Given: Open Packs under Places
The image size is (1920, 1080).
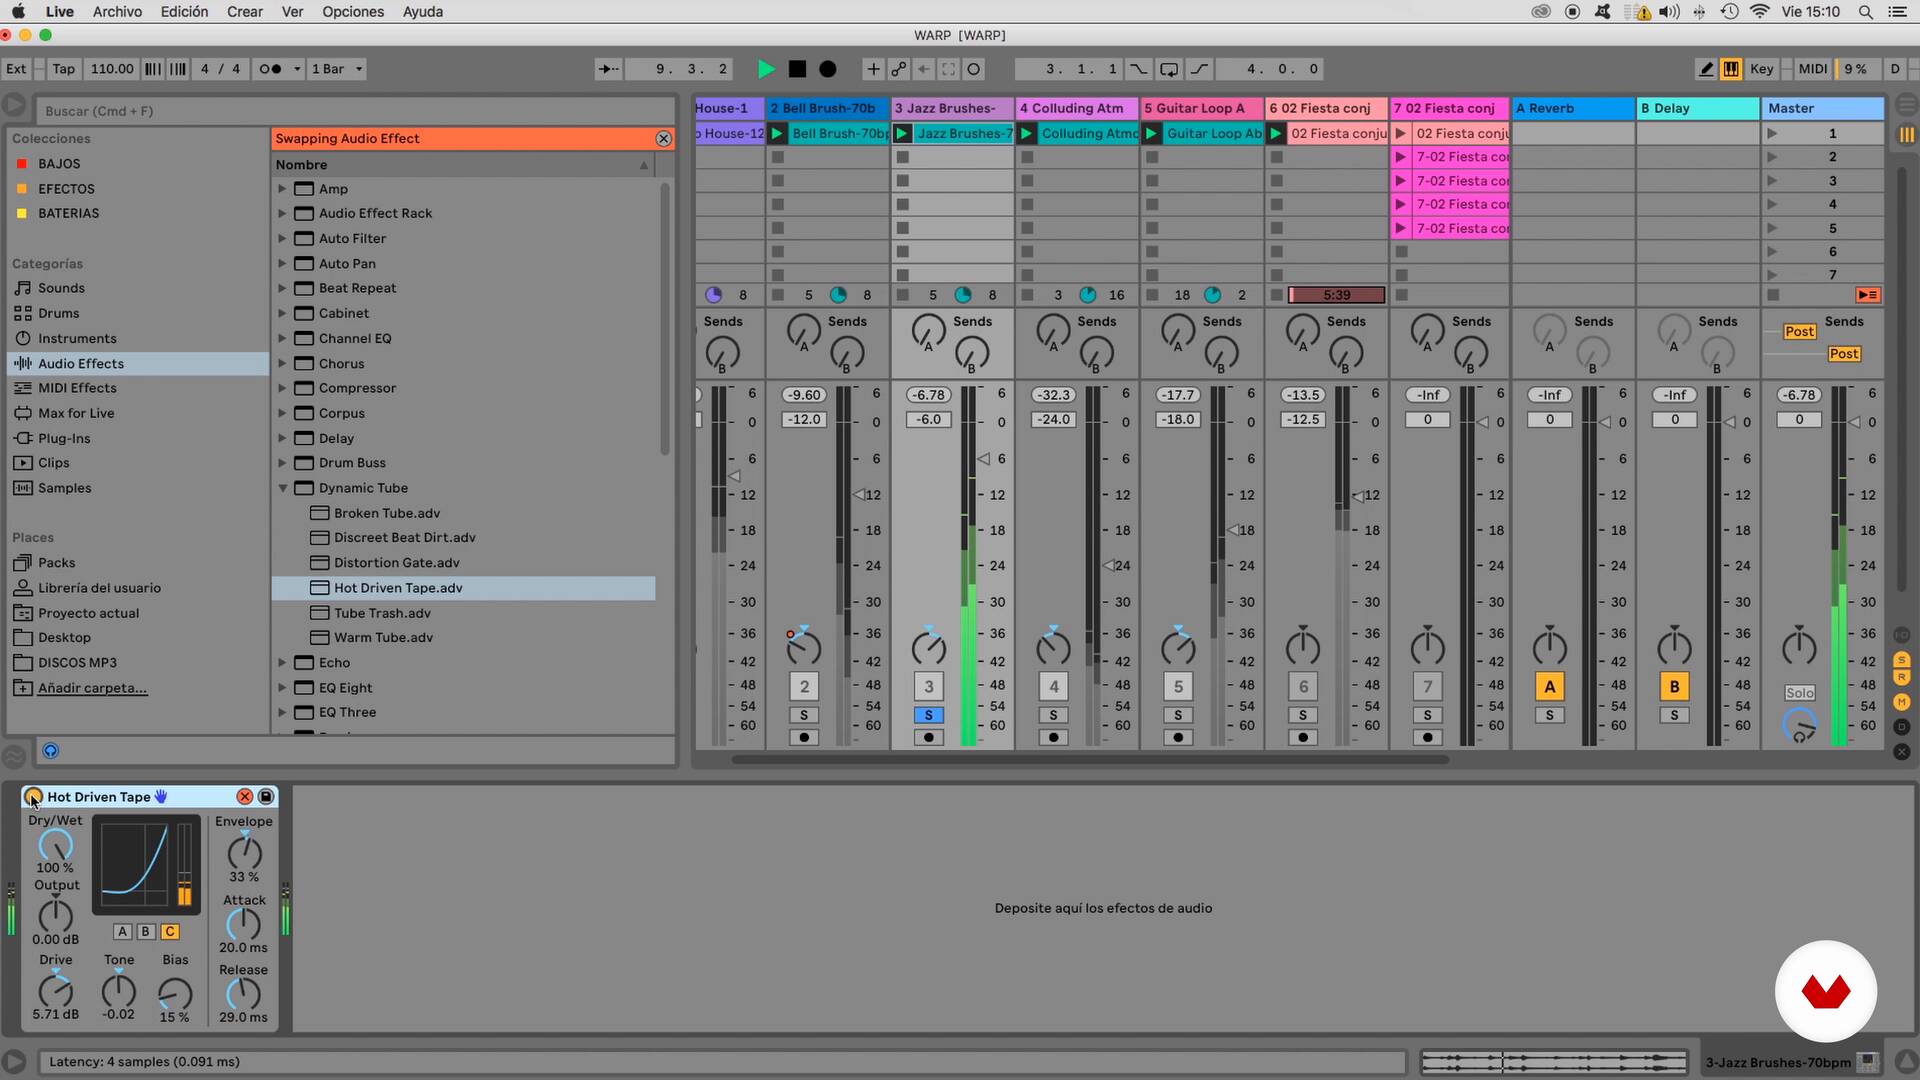Looking at the screenshot, I should 56,563.
